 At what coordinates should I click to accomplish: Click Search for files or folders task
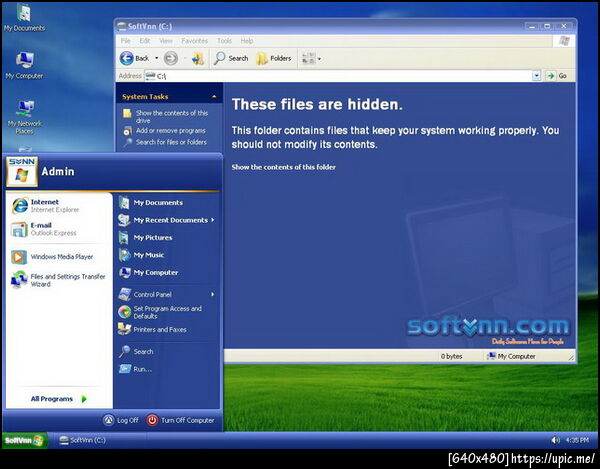[x=171, y=142]
